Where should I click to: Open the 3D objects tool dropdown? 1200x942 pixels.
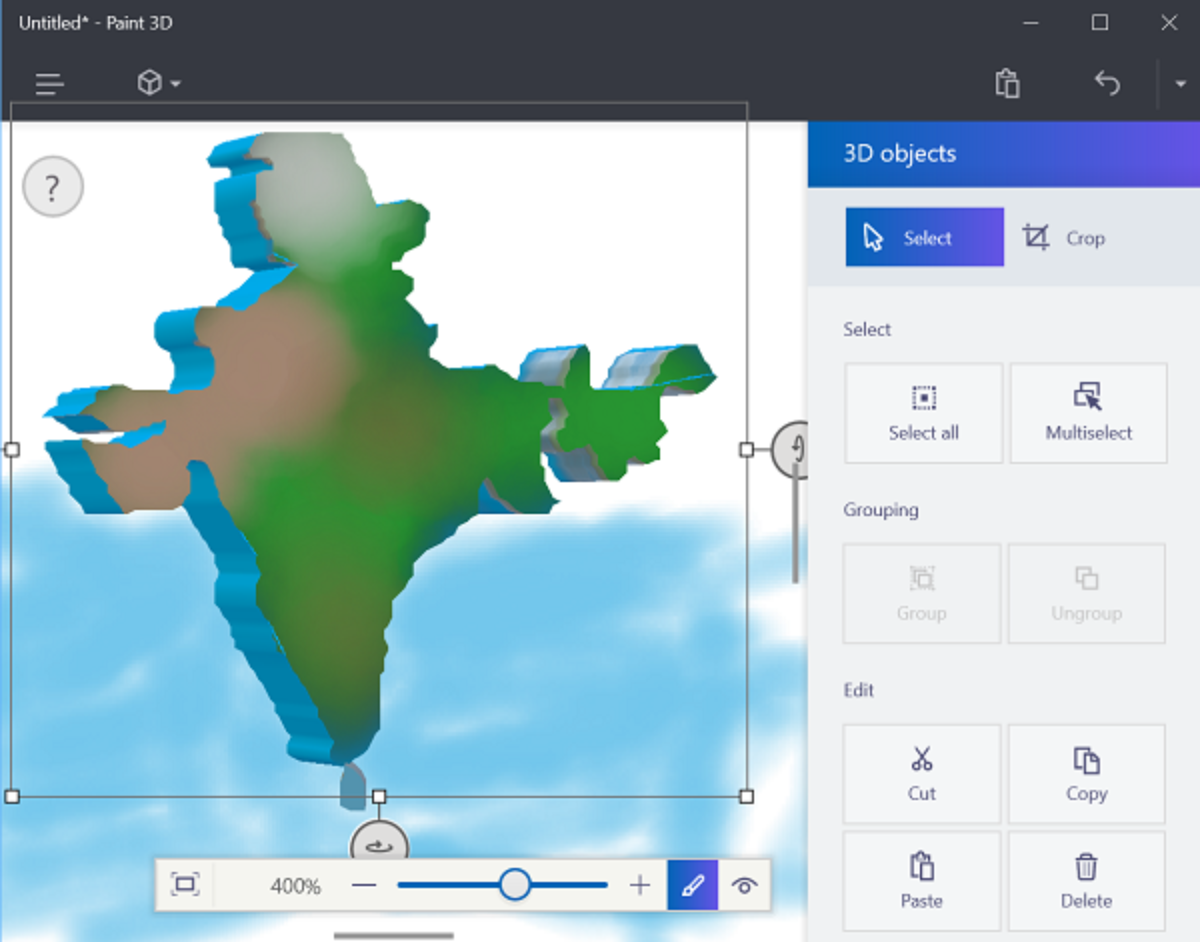pyautogui.click(x=158, y=83)
